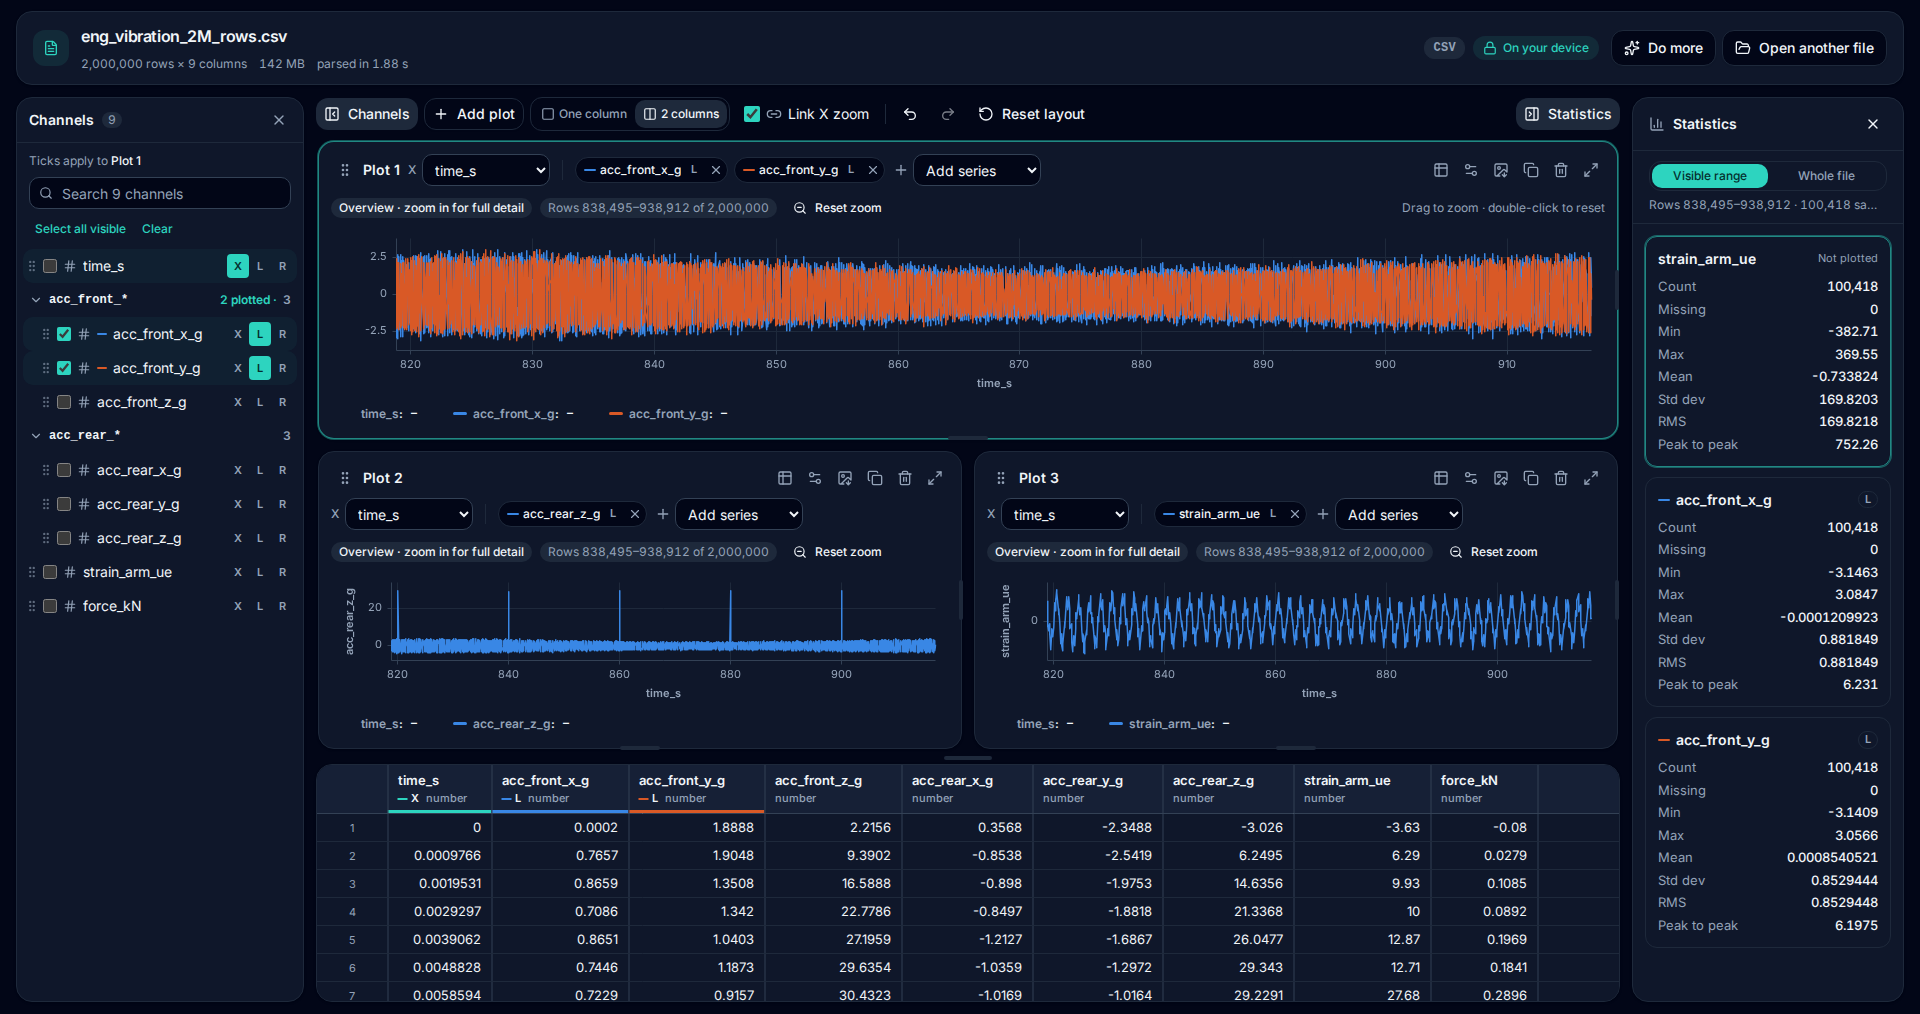Check the force_kN channel checkbox
1920x1014 pixels.
[x=50, y=606]
